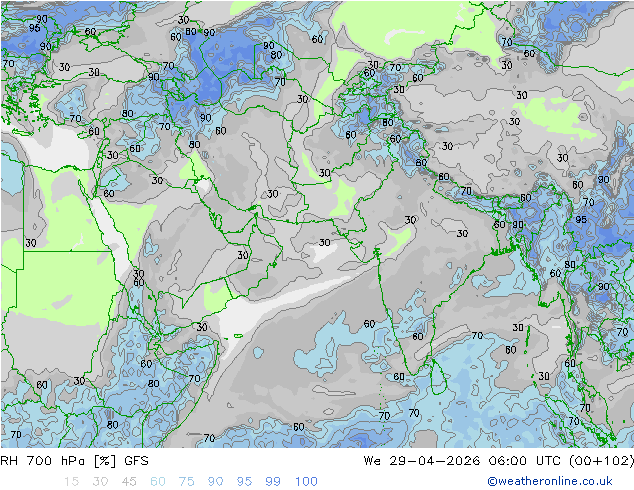Select the "RH 700 hPa" title text

click(42, 461)
